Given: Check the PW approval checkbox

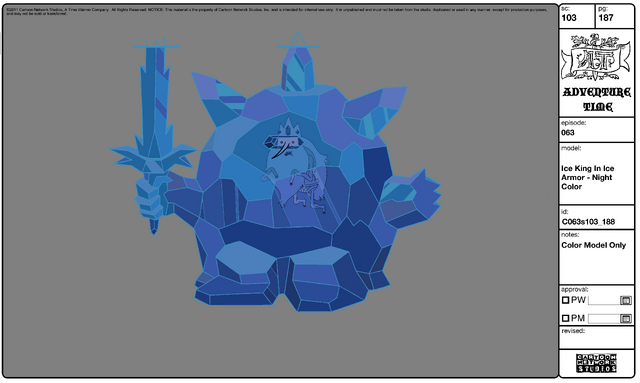Looking at the screenshot, I should [565, 300].
